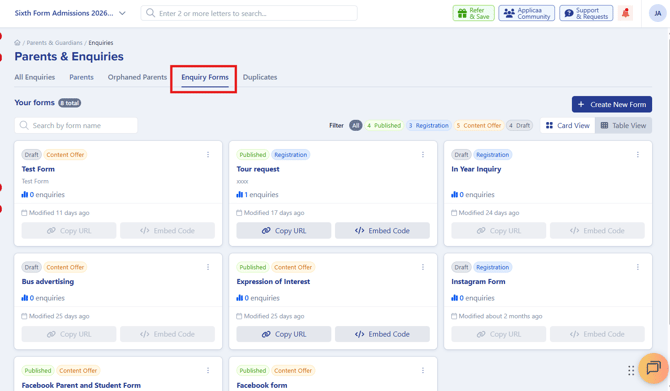
Task: Filter forms by Draft
Action: click(519, 126)
